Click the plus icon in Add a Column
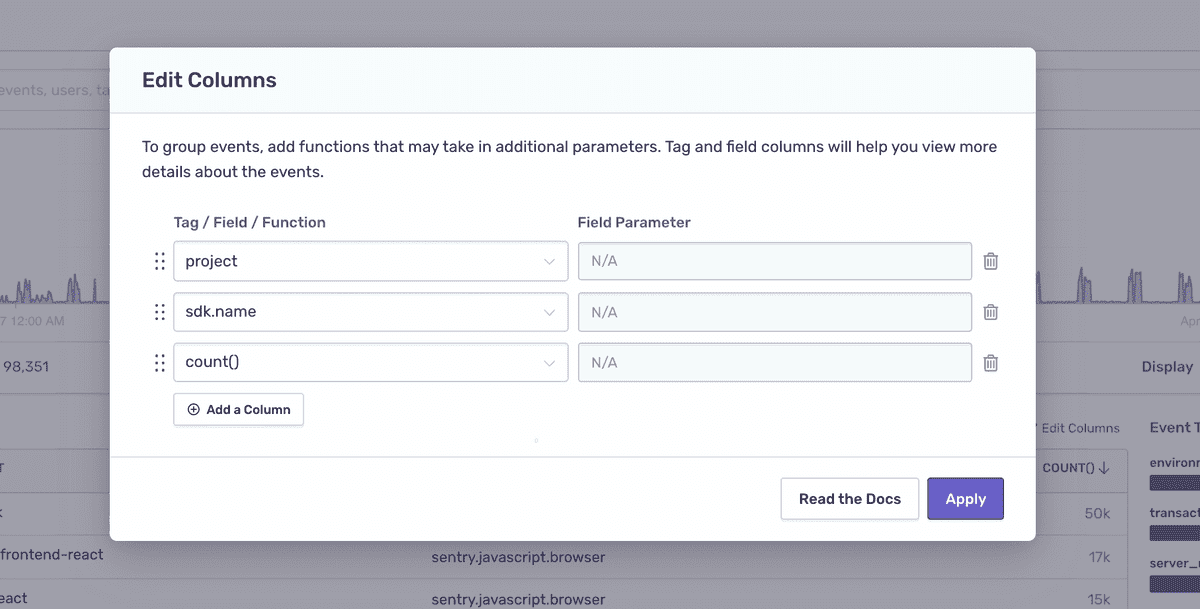1200x609 pixels. pos(194,409)
